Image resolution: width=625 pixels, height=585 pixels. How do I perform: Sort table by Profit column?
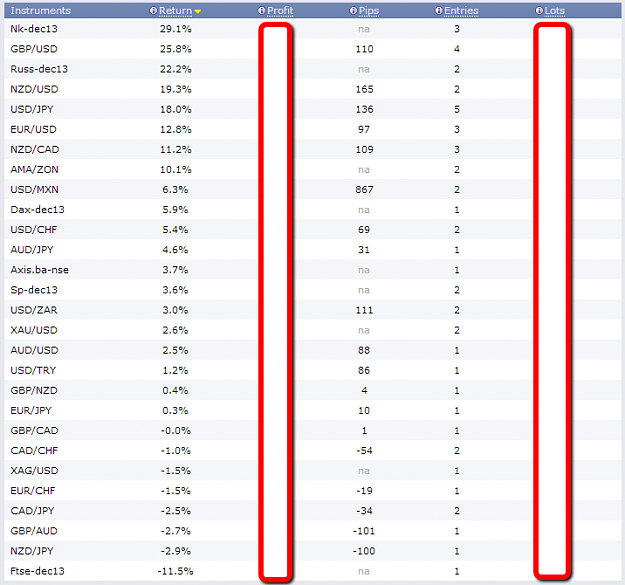point(280,11)
